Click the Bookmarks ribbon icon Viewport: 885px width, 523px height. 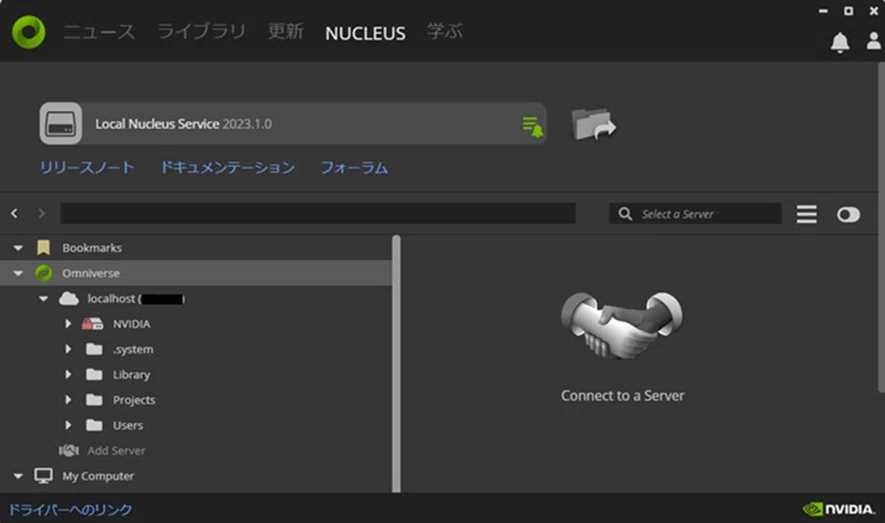coord(43,247)
